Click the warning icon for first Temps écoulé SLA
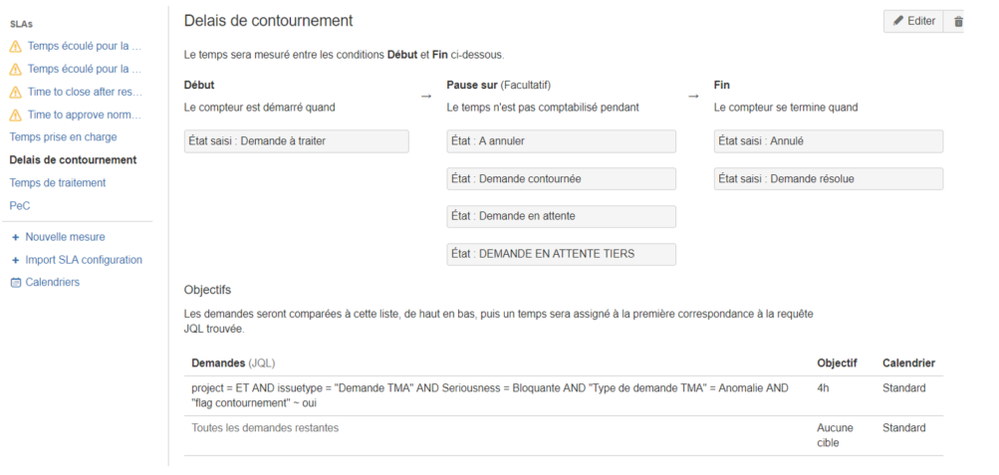 pos(15,46)
